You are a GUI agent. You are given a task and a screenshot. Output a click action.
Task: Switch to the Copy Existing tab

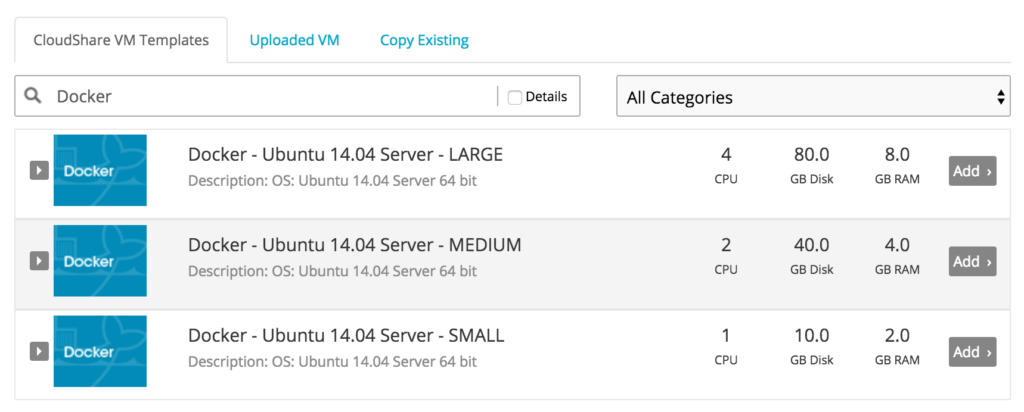424,40
